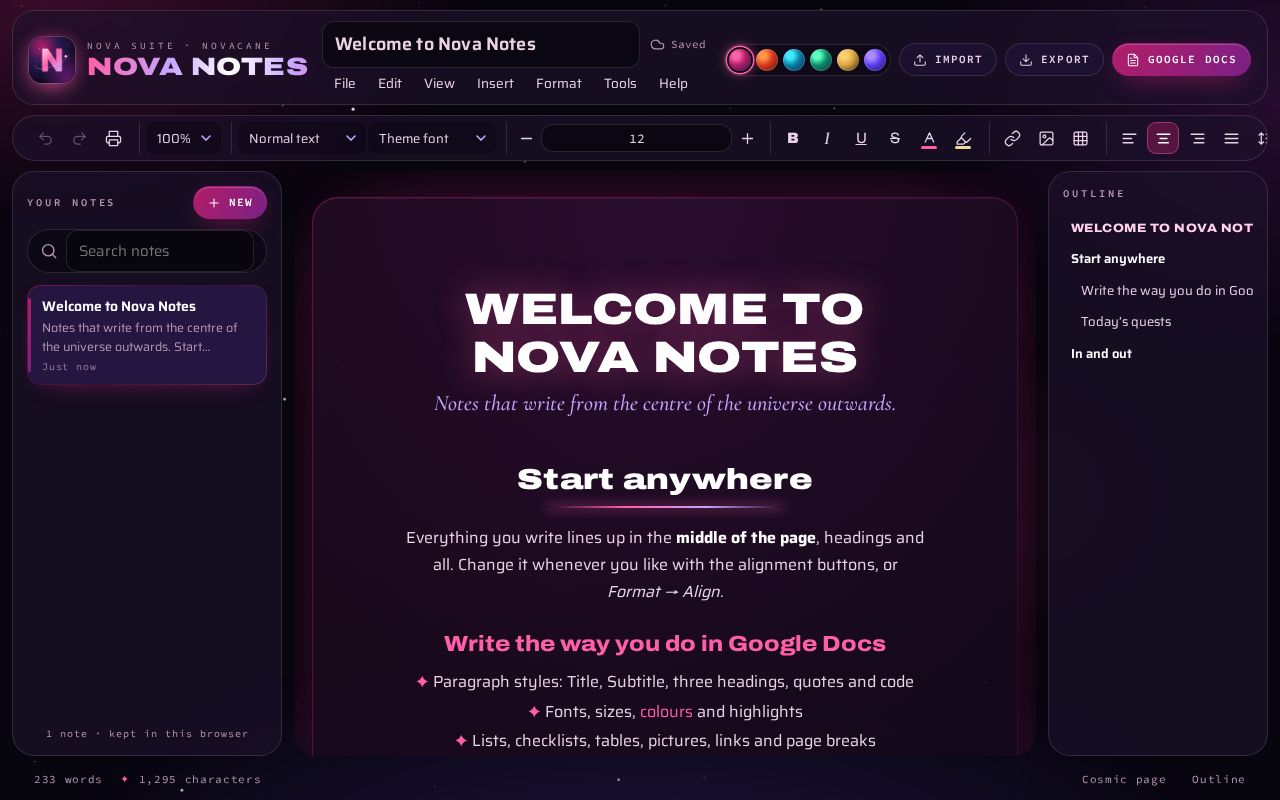Insert a link using the chain icon

click(x=1012, y=138)
